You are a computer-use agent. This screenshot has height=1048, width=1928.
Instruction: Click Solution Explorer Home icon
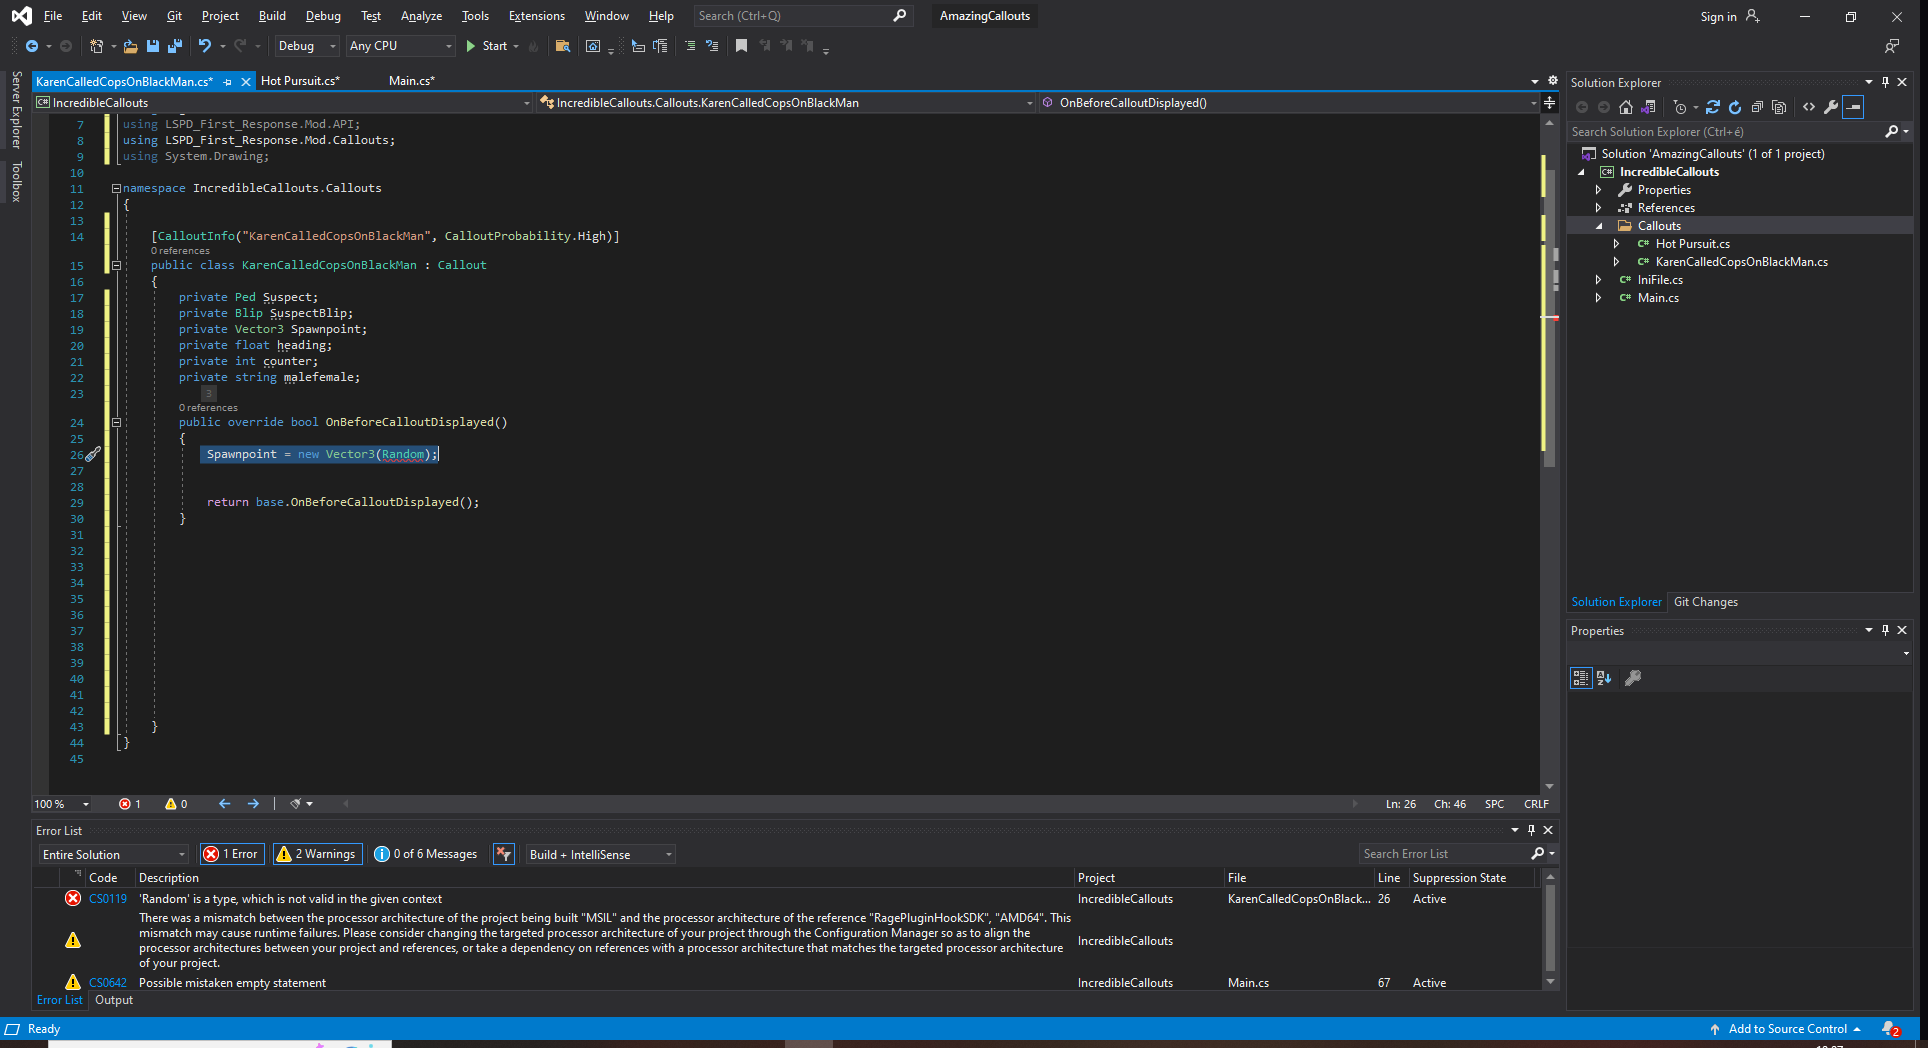[1626, 107]
